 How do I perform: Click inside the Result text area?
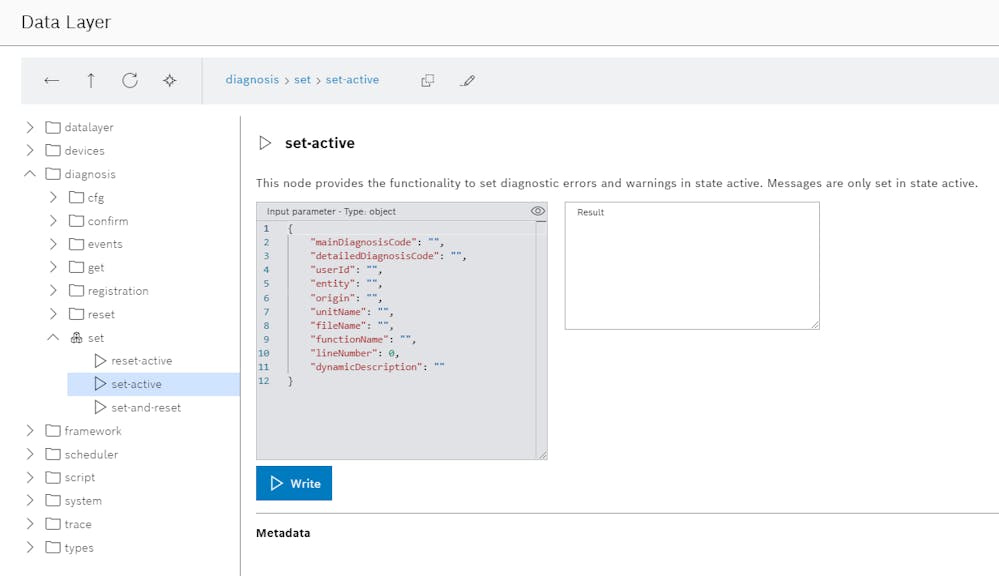[692, 266]
